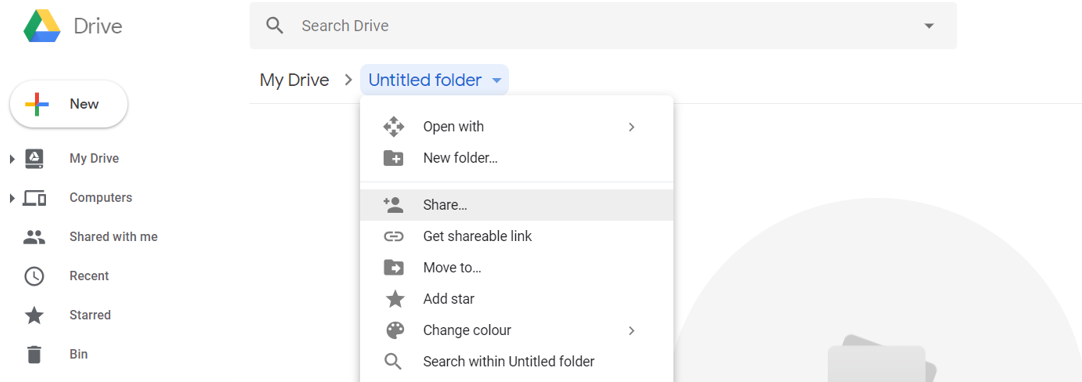Image resolution: width=1082 pixels, height=382 pixels.
Task: Click the Move to folder icon
Action: click(x=393, y=268)
